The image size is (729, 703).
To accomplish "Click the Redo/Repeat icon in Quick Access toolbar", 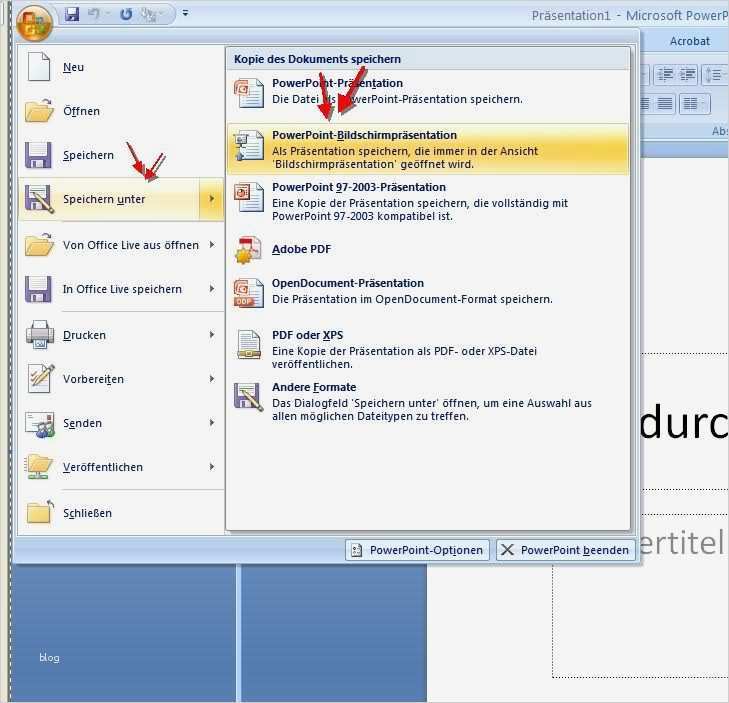I will [x=126, y=14].
